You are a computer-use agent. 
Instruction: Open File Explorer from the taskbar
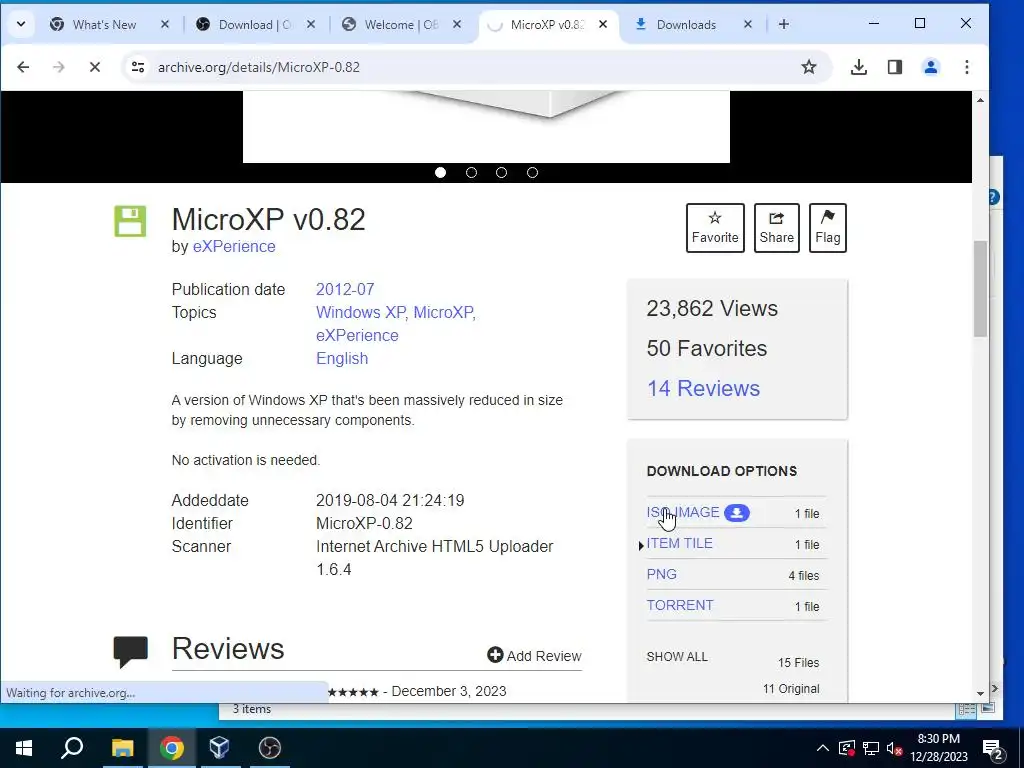click(122, 748)
